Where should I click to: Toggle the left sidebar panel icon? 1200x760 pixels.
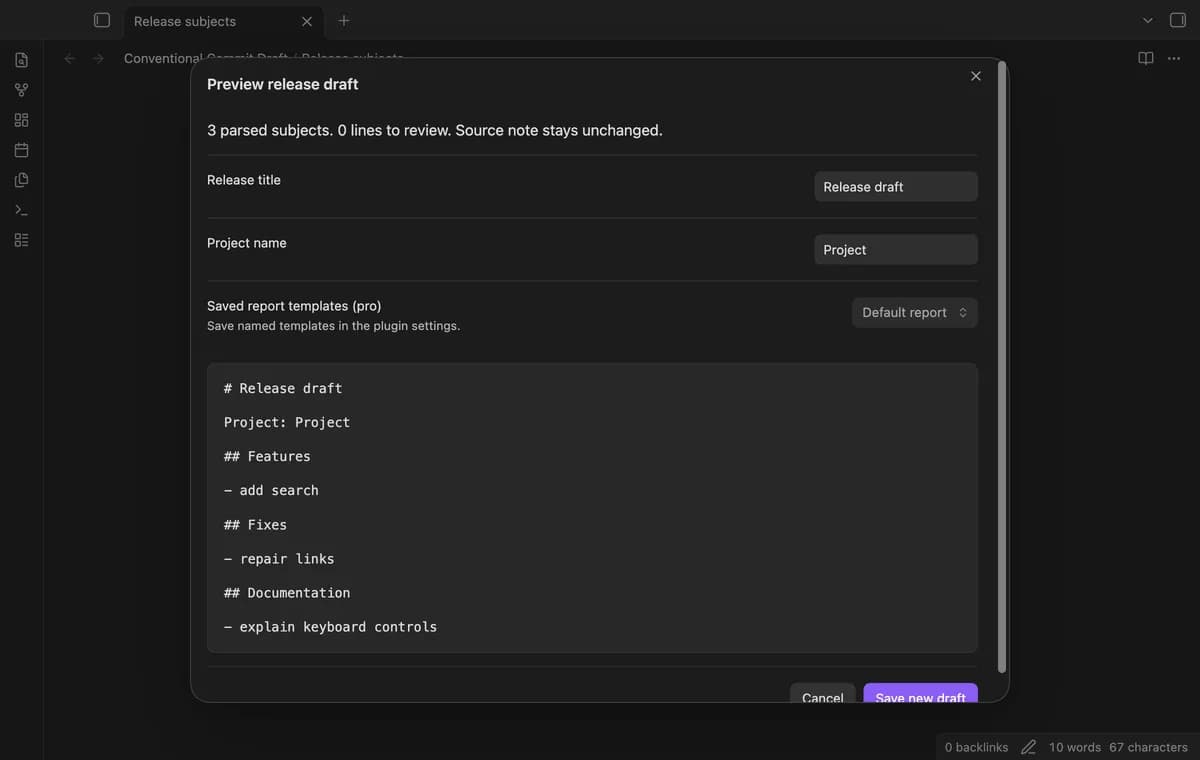click(101, 20)
